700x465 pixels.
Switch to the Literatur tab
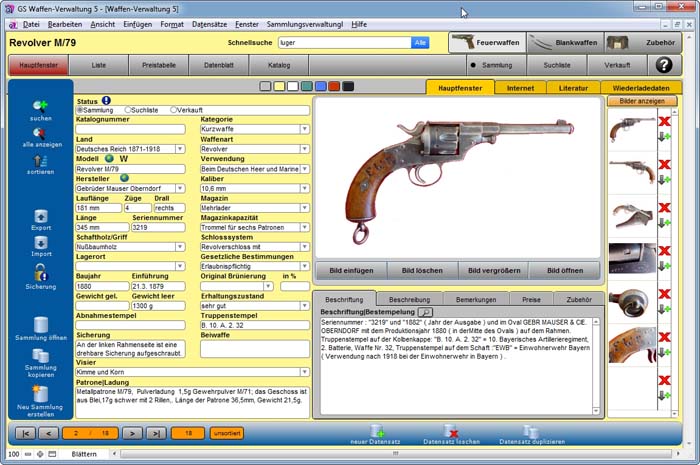pyautogui.click(x=573, y=88)
